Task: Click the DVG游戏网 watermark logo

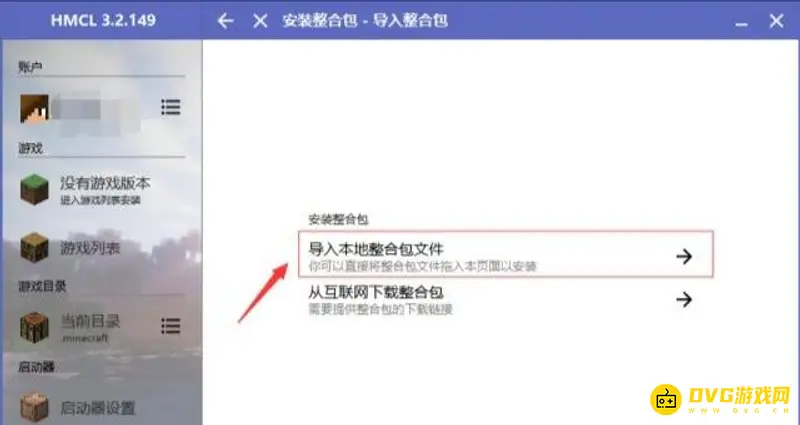Action: tap(720, 399)
